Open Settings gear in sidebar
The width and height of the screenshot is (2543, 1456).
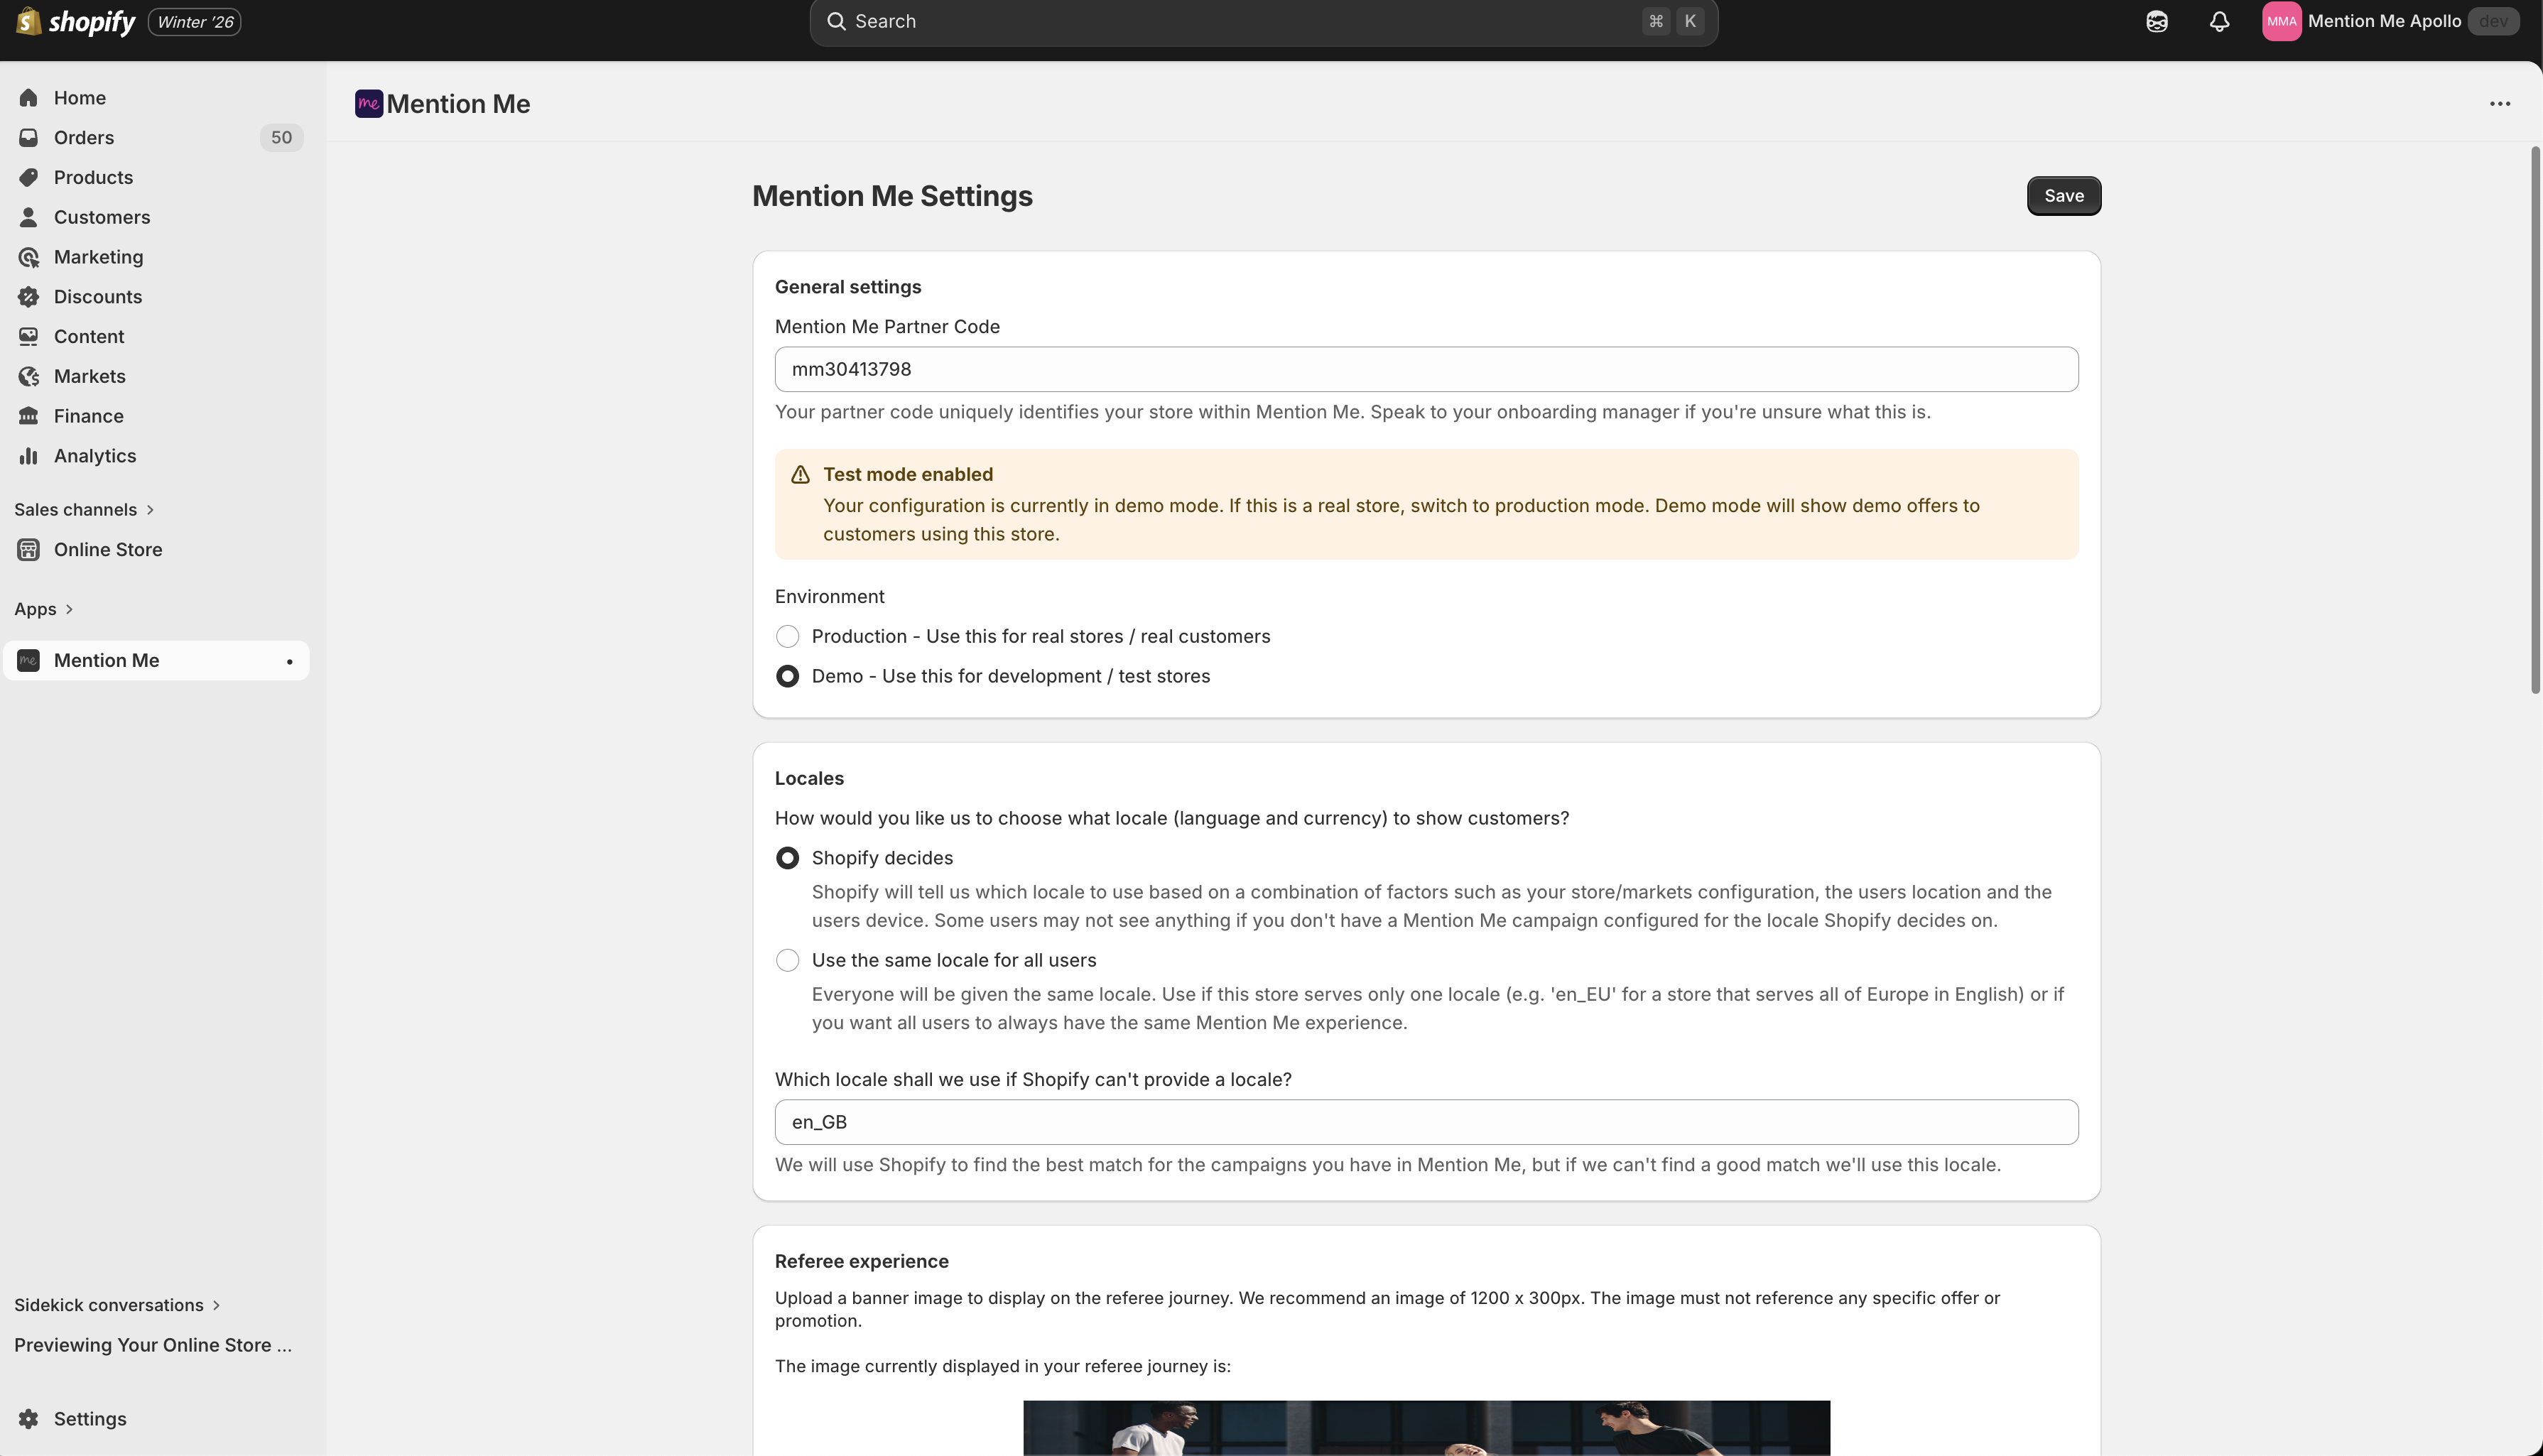(x=28, y=1419)
